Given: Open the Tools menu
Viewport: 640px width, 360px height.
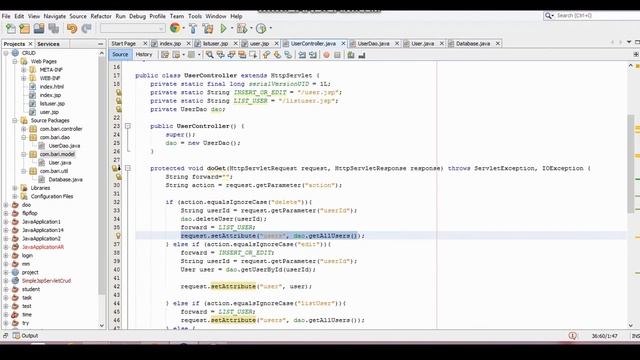Looking at the screenshot, I should (x=195, y=16).
